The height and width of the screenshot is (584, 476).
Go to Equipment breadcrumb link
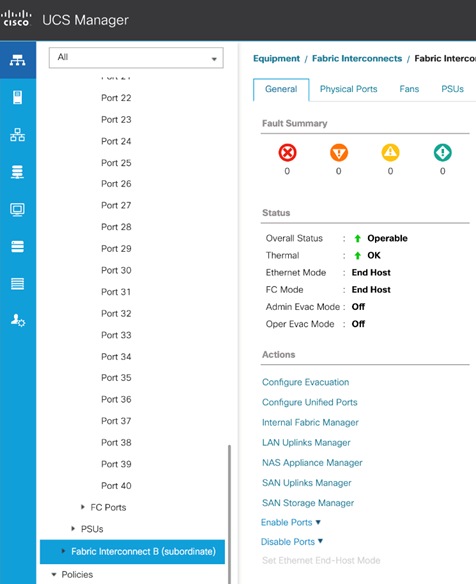click(x=276, y=59)
